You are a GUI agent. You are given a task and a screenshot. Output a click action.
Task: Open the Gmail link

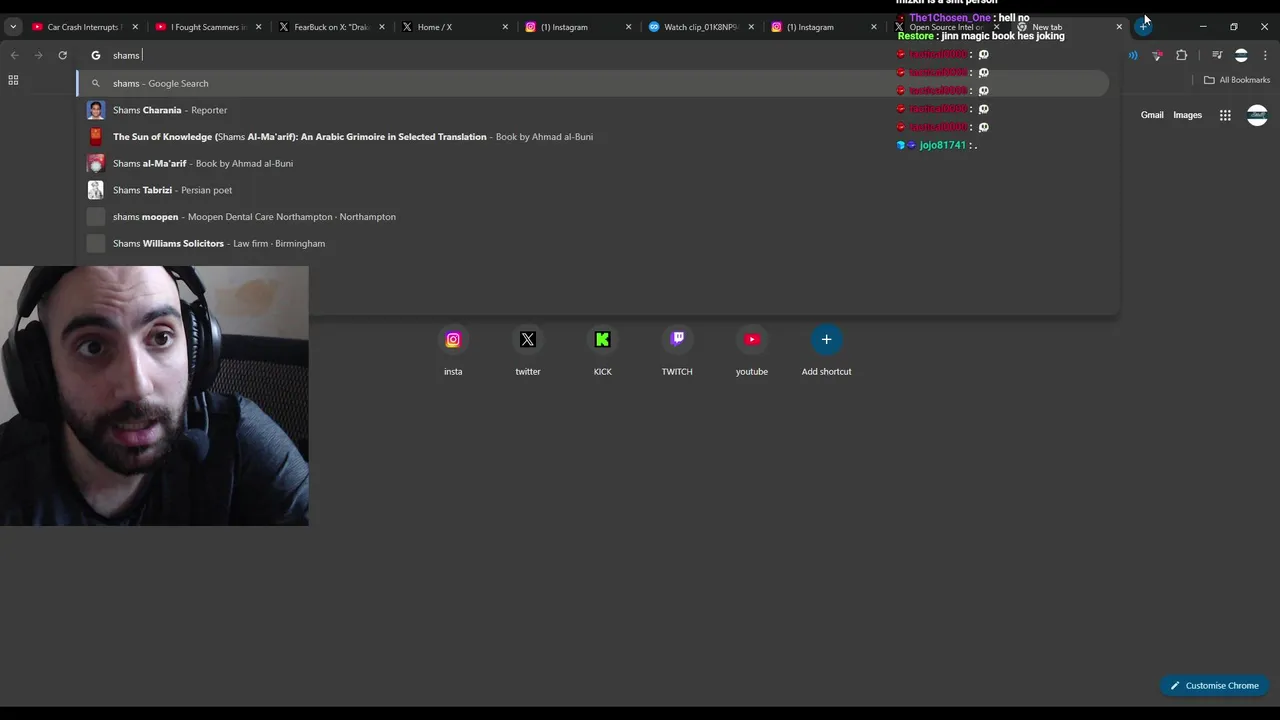pos(1152,115)
